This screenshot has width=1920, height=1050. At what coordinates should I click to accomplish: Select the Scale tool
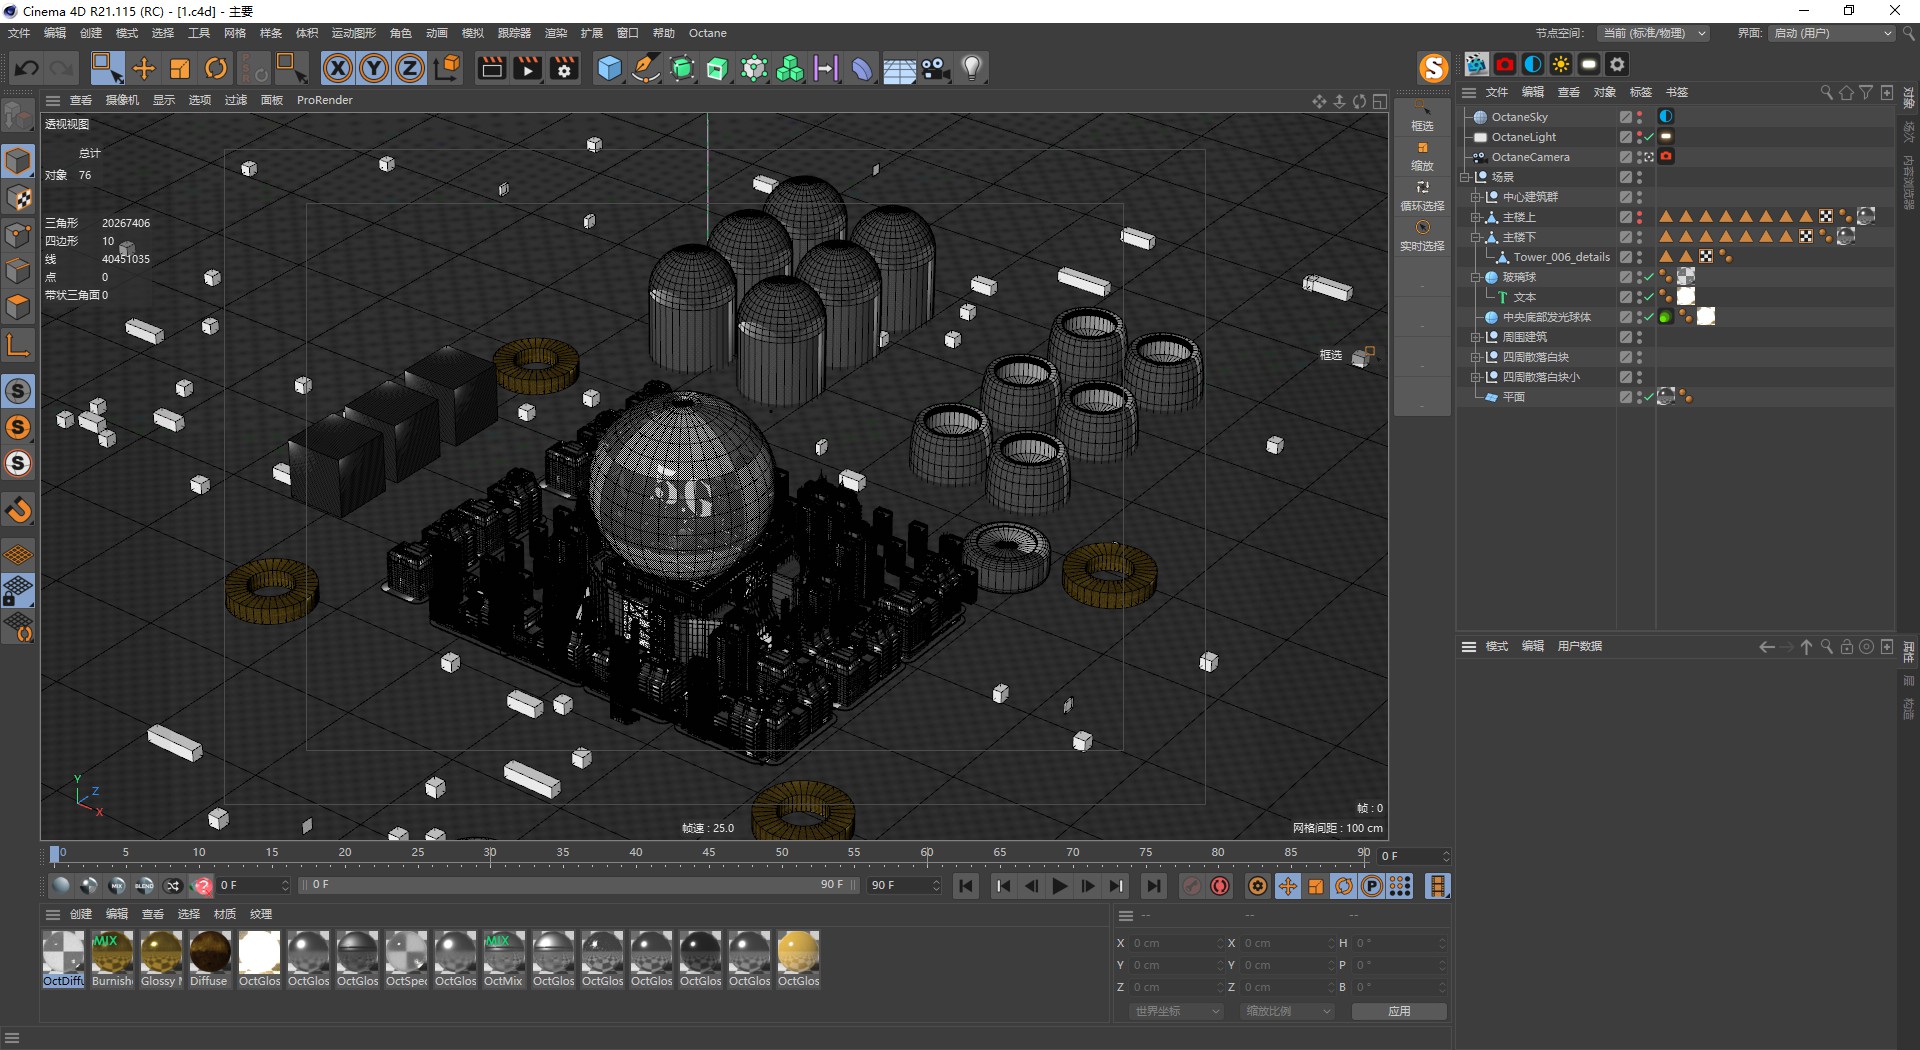click(180, 68)
